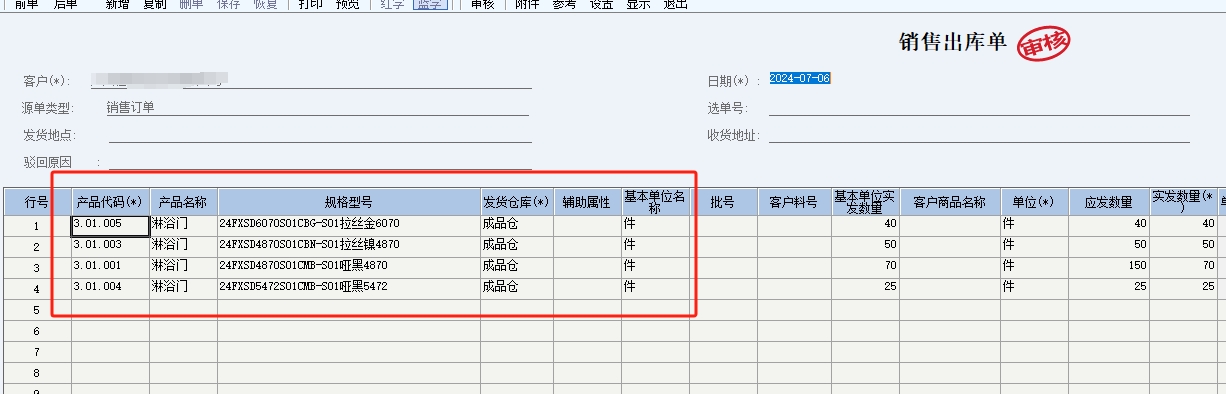1226x394 pixels.
Task: Select product code cell 3.01.004
Action: pos(110,288)
